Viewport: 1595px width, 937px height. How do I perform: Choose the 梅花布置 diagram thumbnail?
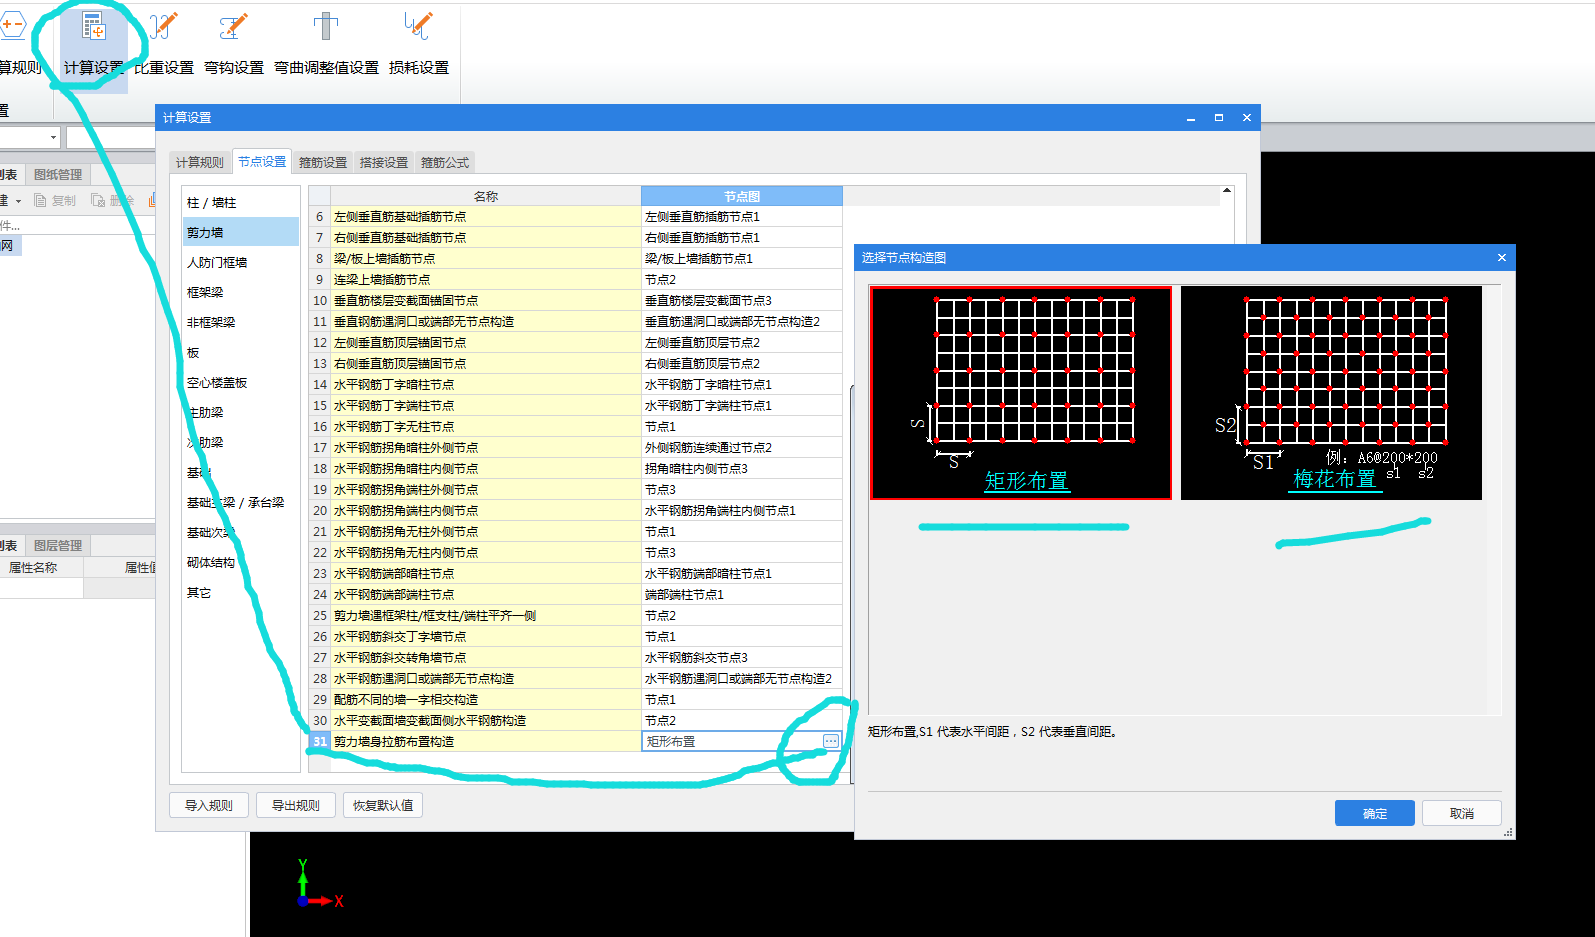[x=1331, y=393]
